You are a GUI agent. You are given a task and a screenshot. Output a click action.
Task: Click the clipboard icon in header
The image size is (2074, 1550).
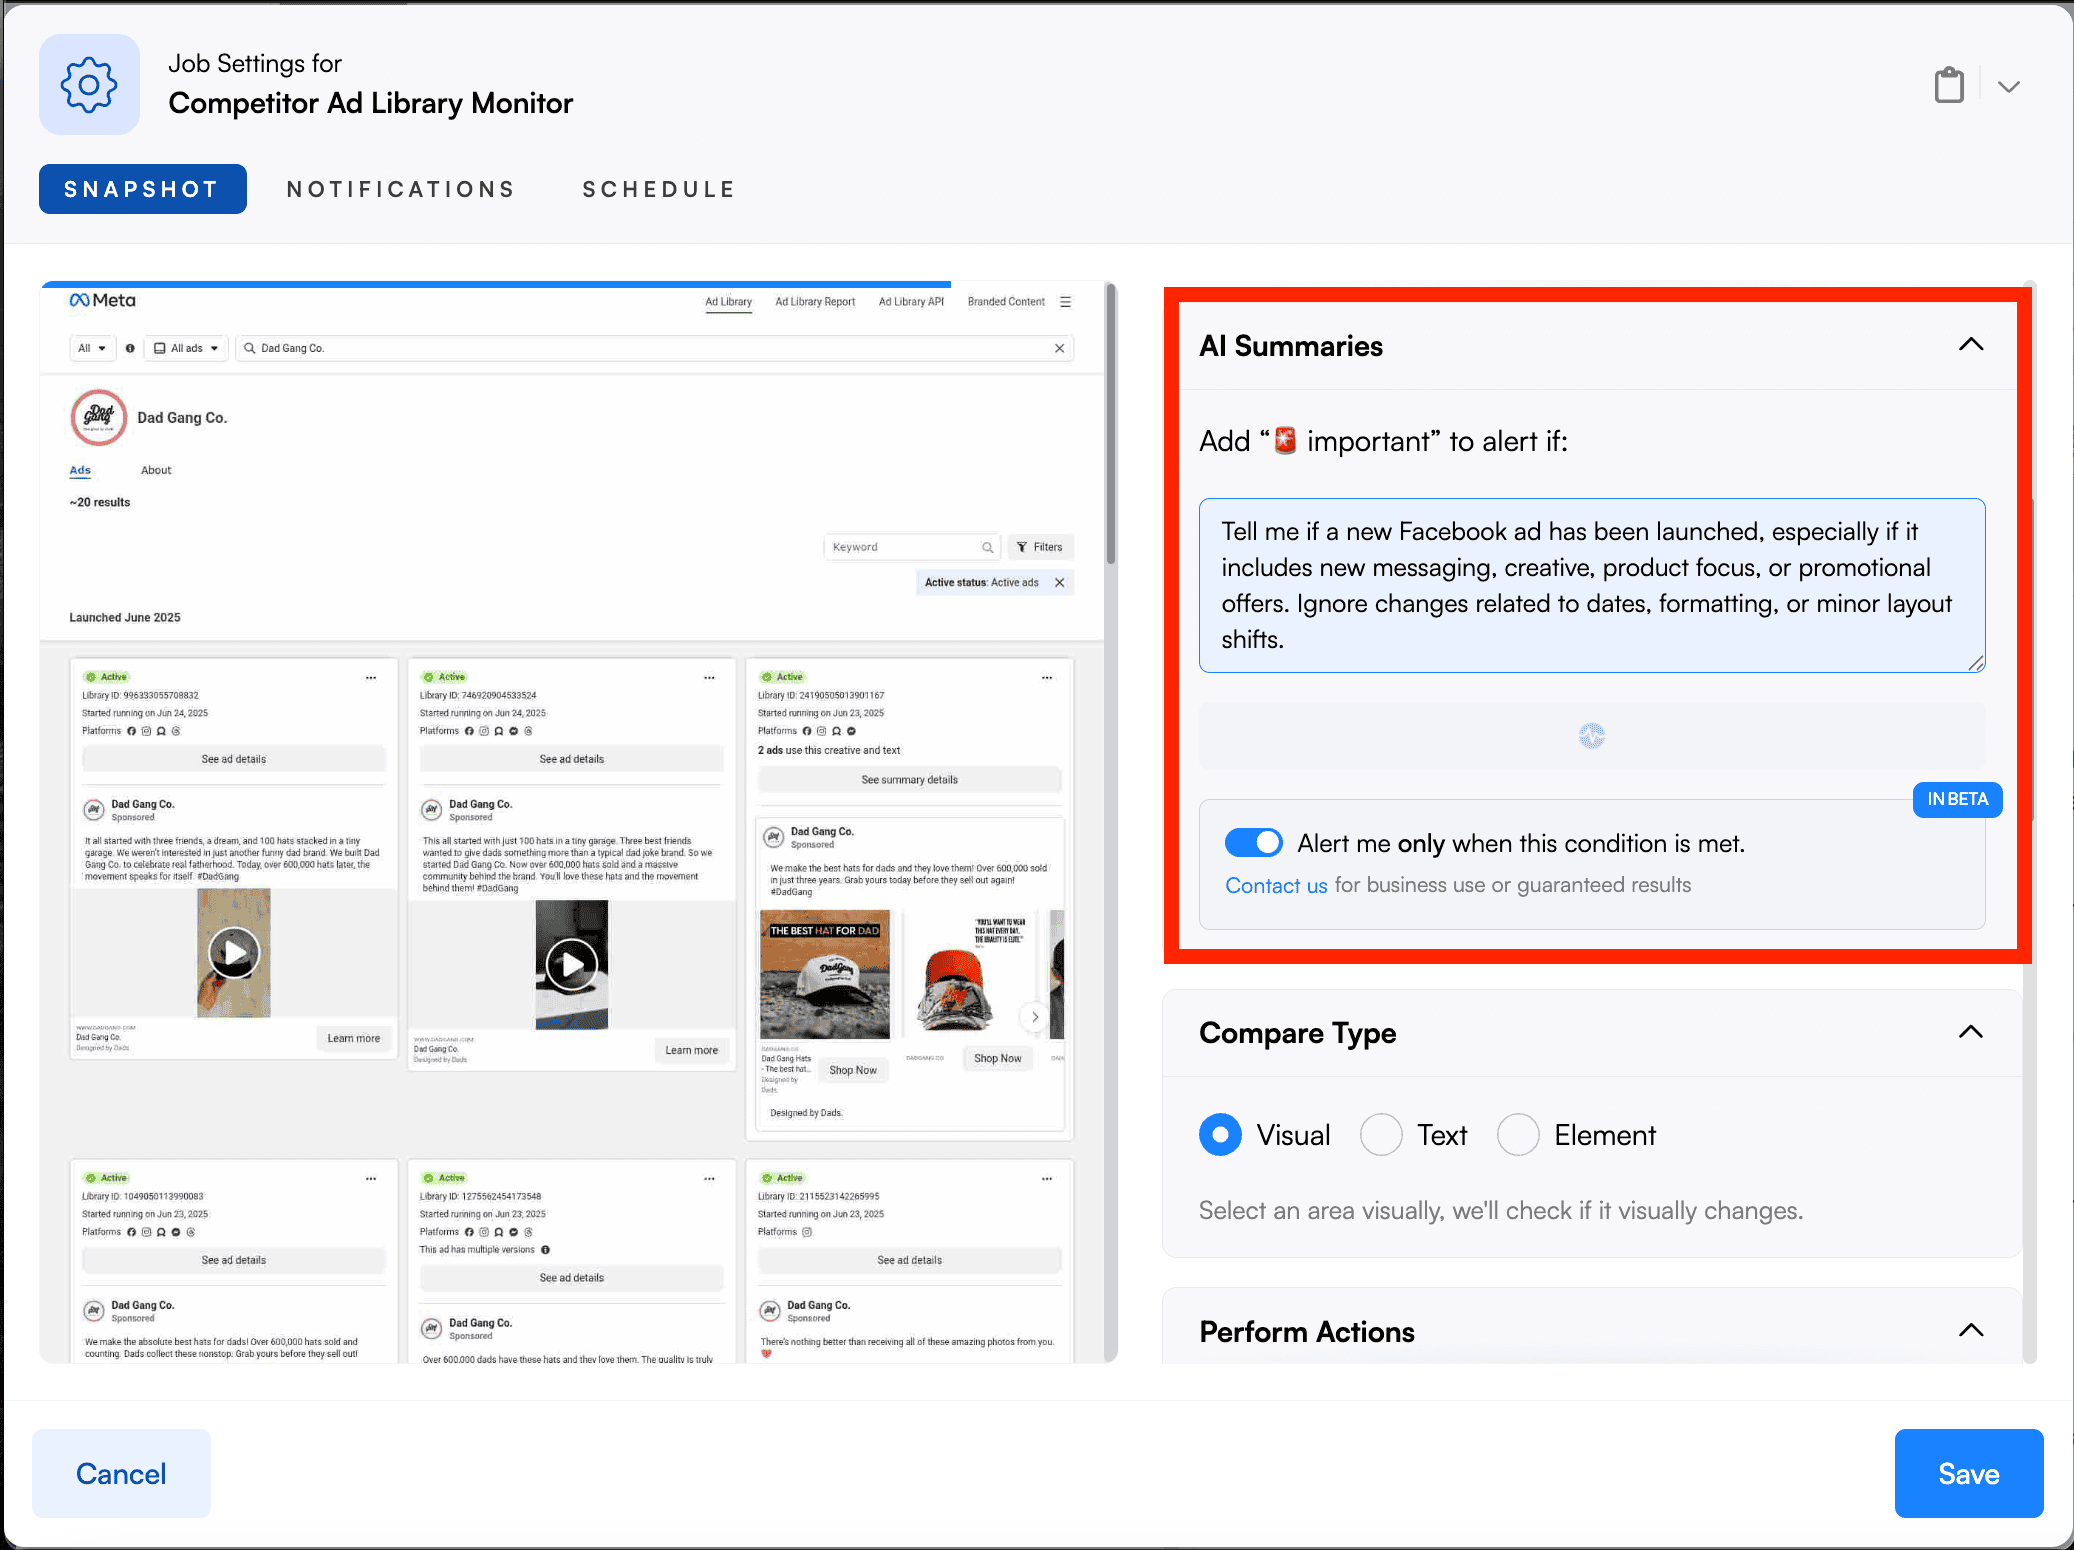coord(1948,85)
